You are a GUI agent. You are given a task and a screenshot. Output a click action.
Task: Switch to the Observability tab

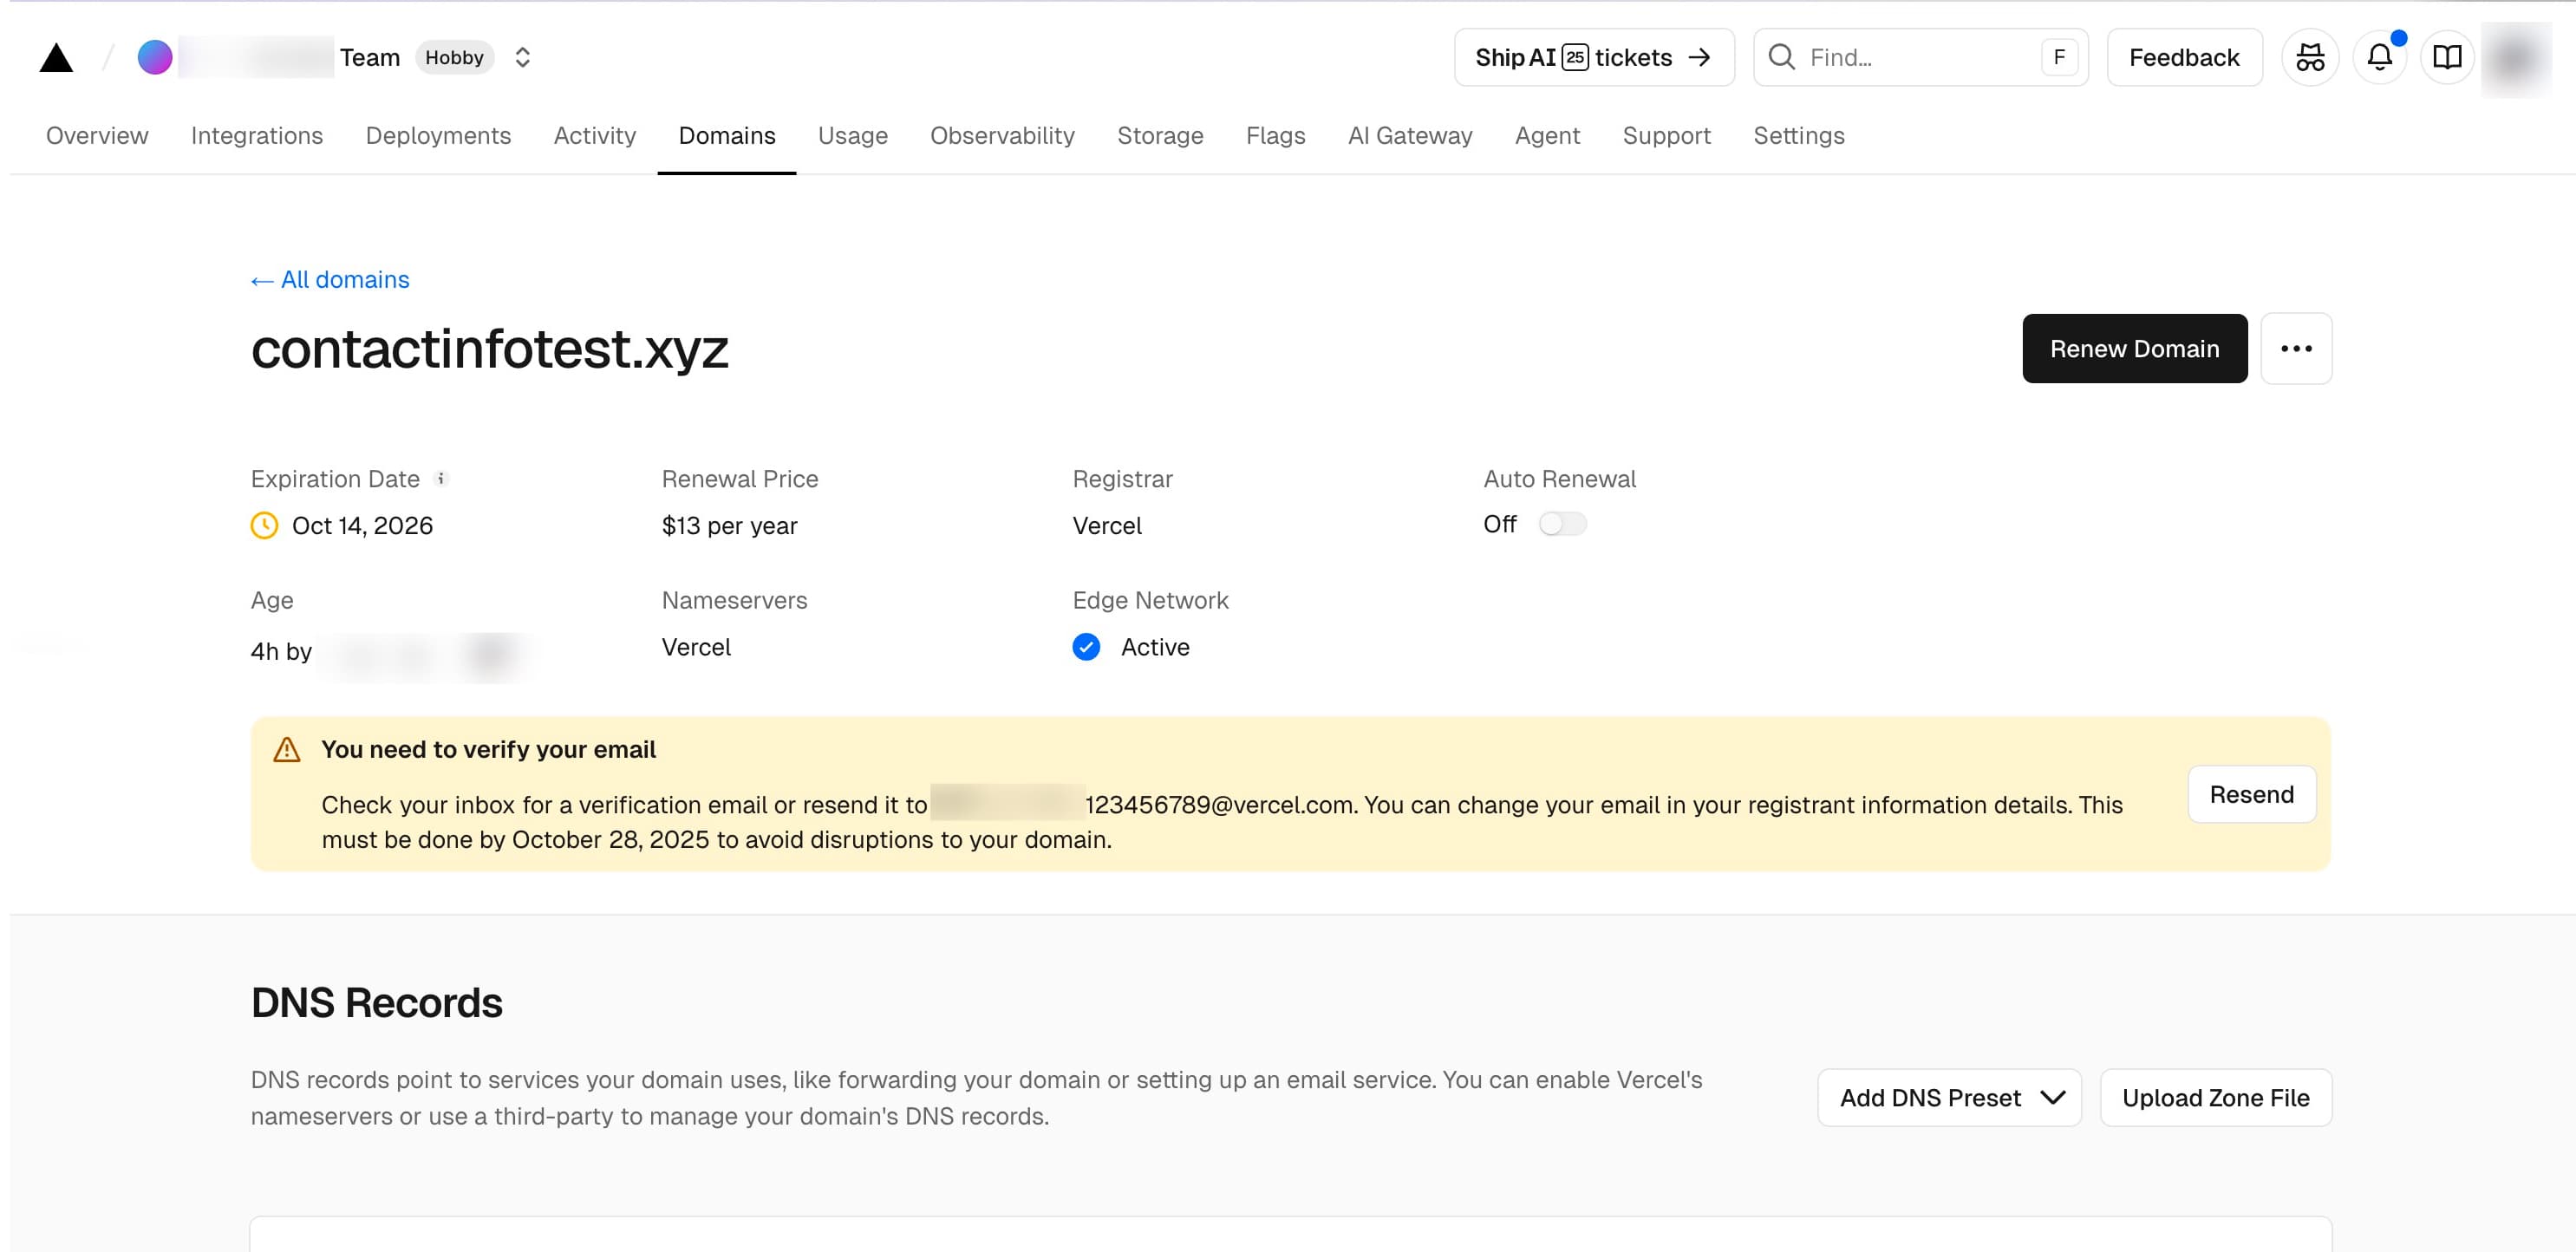pos(1002,136)
